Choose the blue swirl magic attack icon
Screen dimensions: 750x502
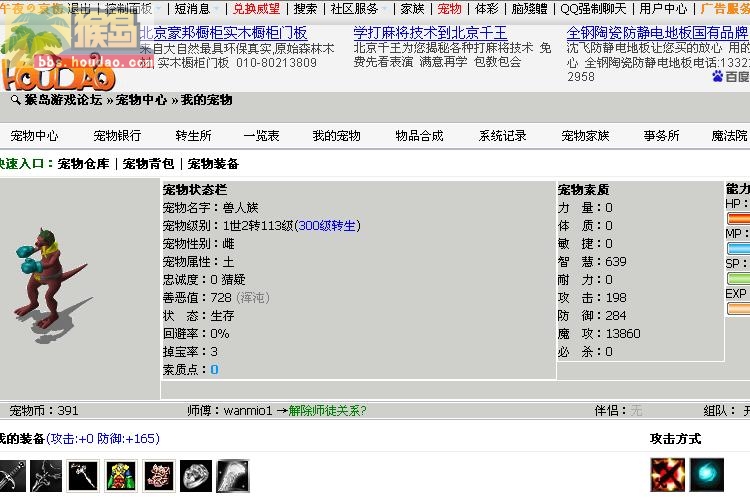pyautogui.click(x=707, y=475)
